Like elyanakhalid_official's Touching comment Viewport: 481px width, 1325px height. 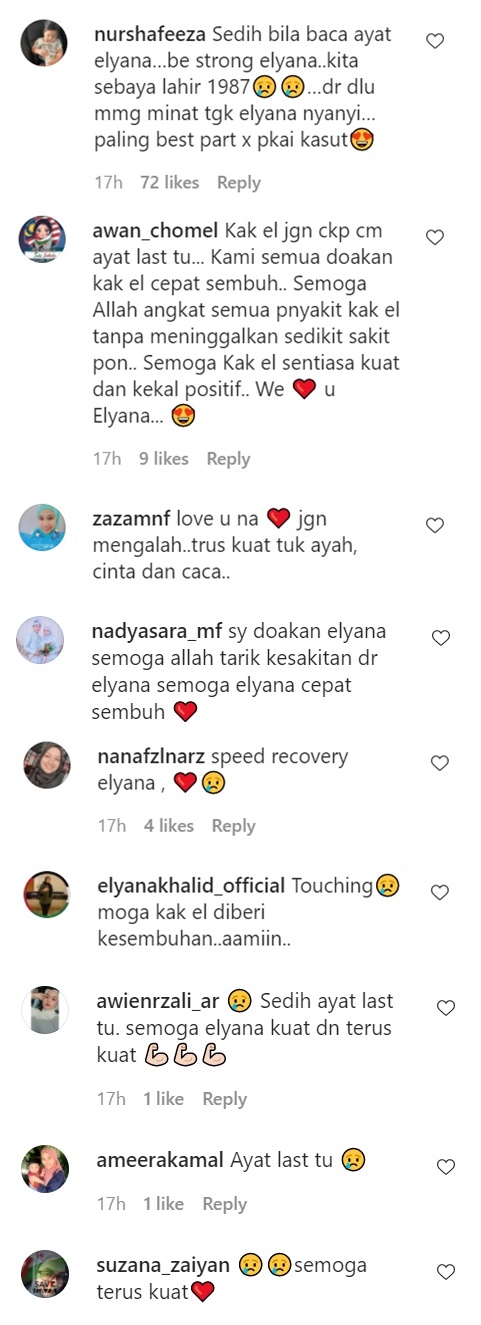tap(439, 892)
